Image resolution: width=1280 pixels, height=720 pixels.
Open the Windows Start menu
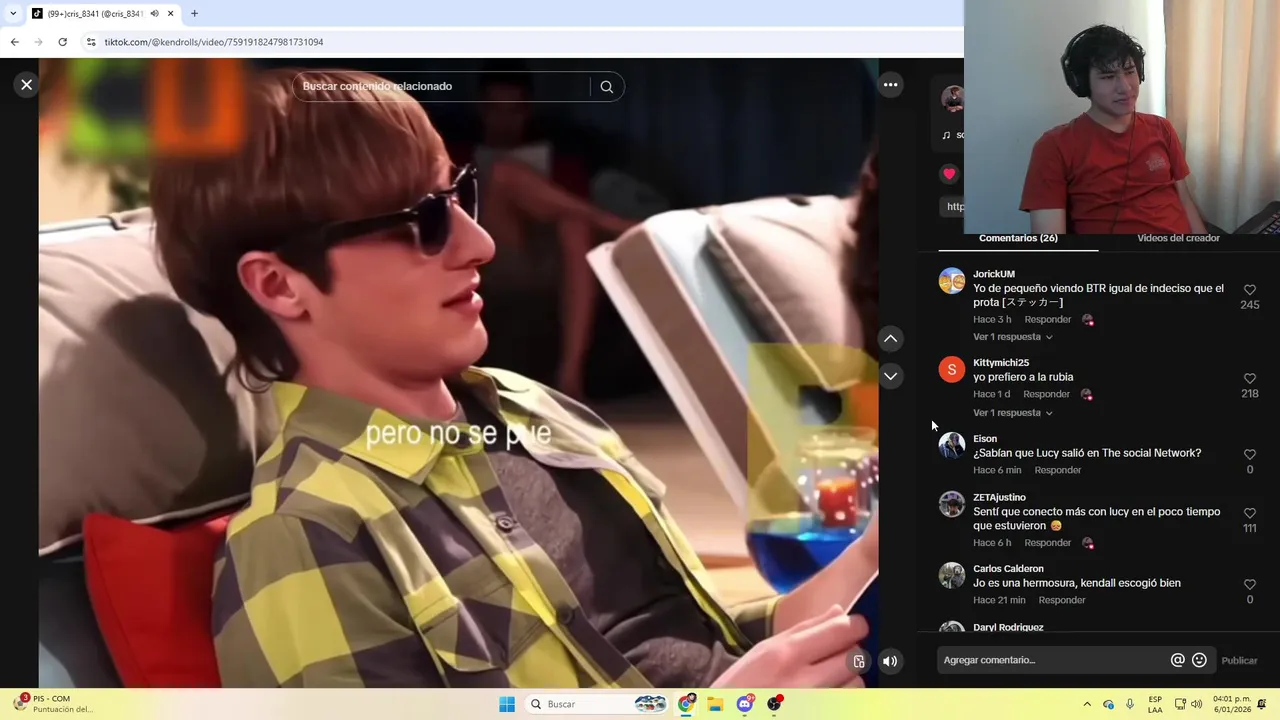[x=507, y=704]
